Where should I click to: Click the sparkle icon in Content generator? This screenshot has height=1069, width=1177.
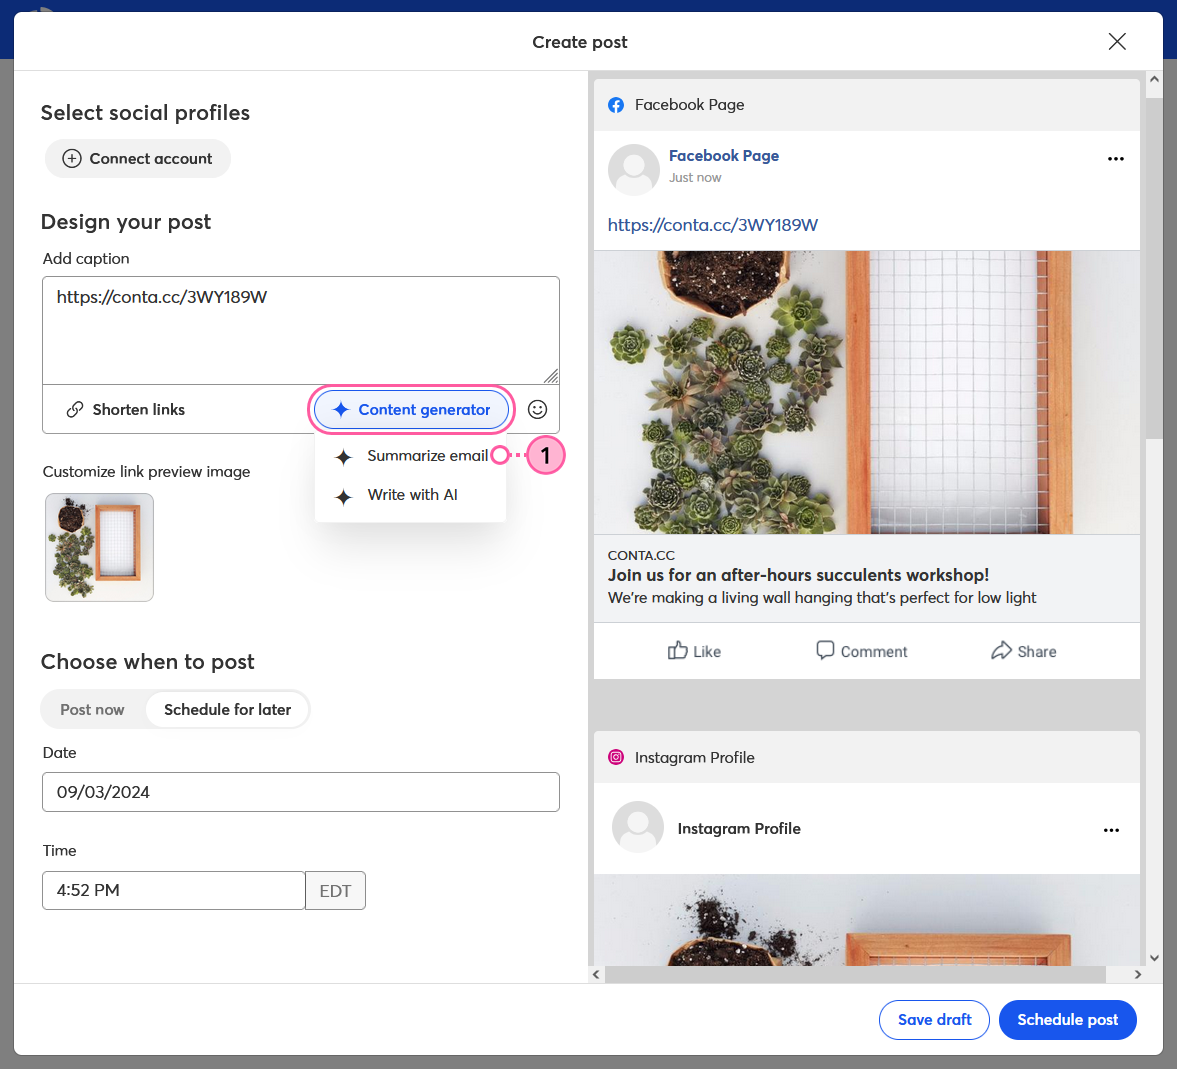click(x=341, y=409)
